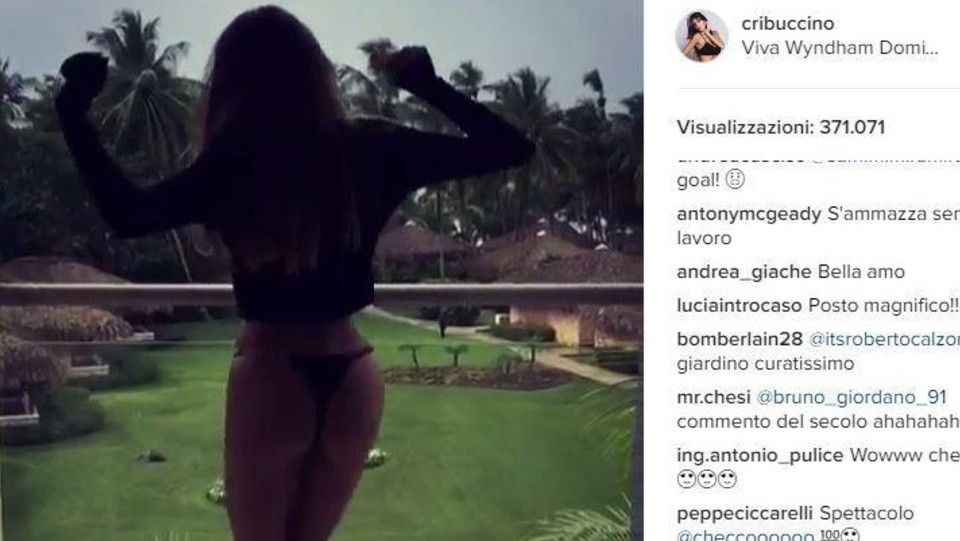
Task: Open the antonymcgeady commenter profile
Action: pyautogui.click(x=749, y=214)
